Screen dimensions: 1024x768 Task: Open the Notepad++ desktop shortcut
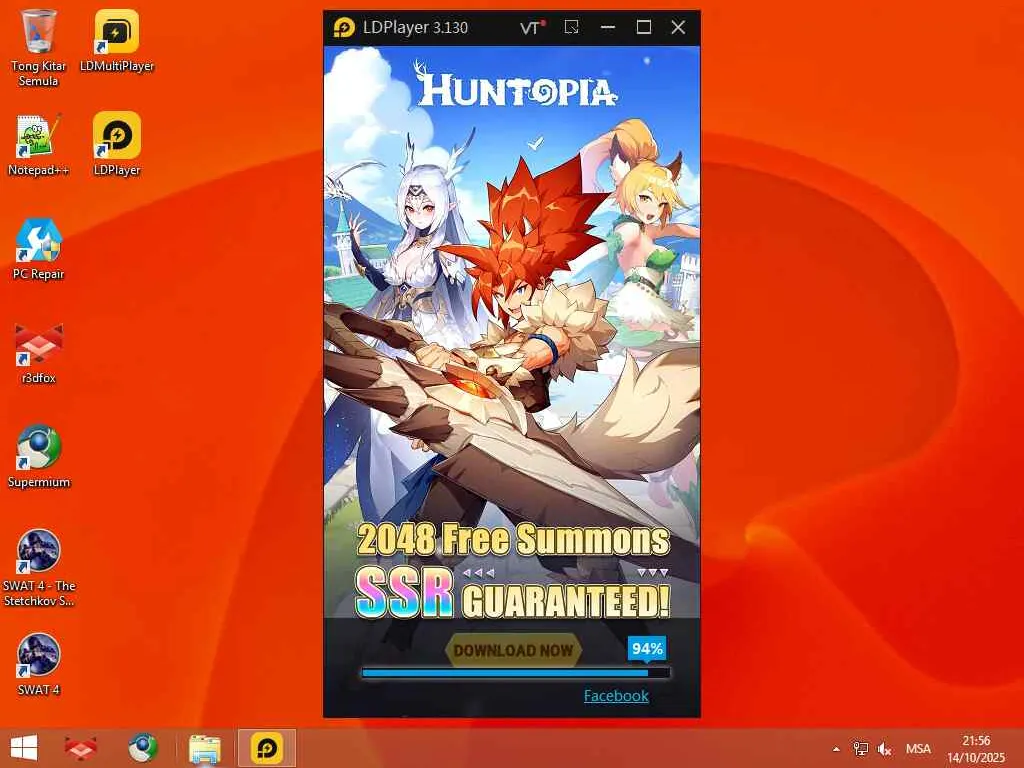(x=39, y=145)
